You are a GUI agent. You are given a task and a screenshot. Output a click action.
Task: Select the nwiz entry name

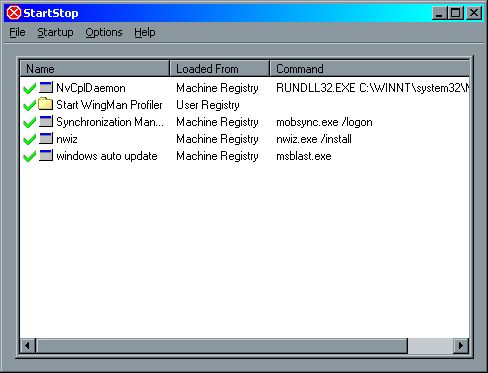(67, 139)
